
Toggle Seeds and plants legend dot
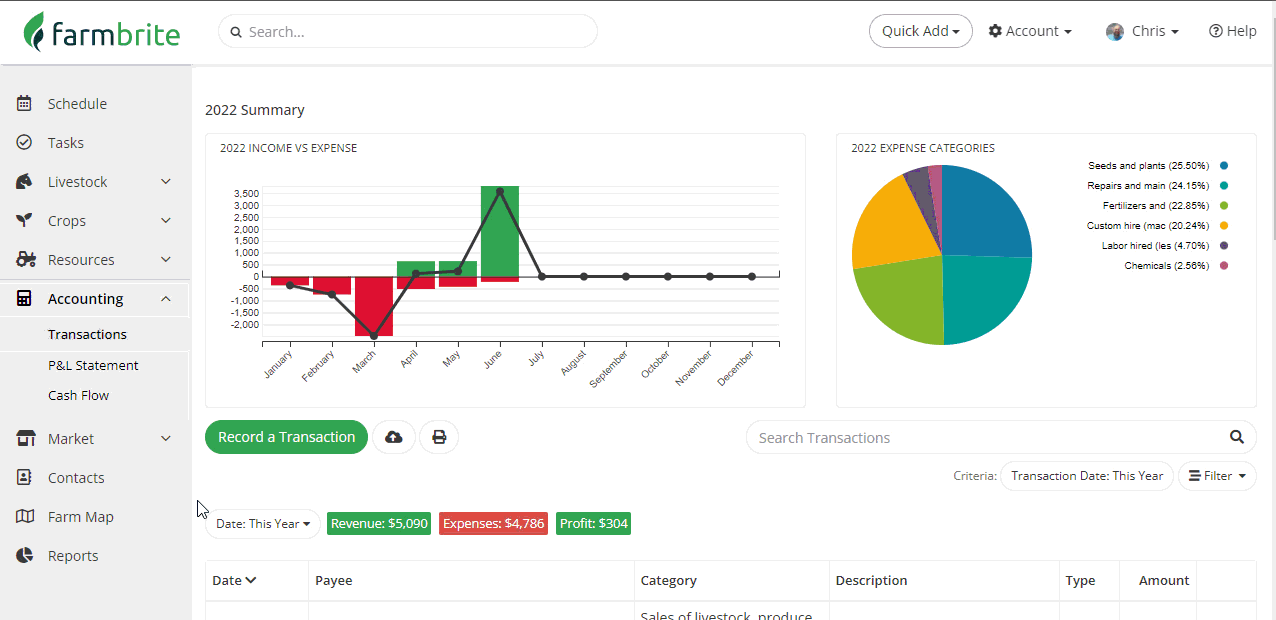click(1224, 166)
